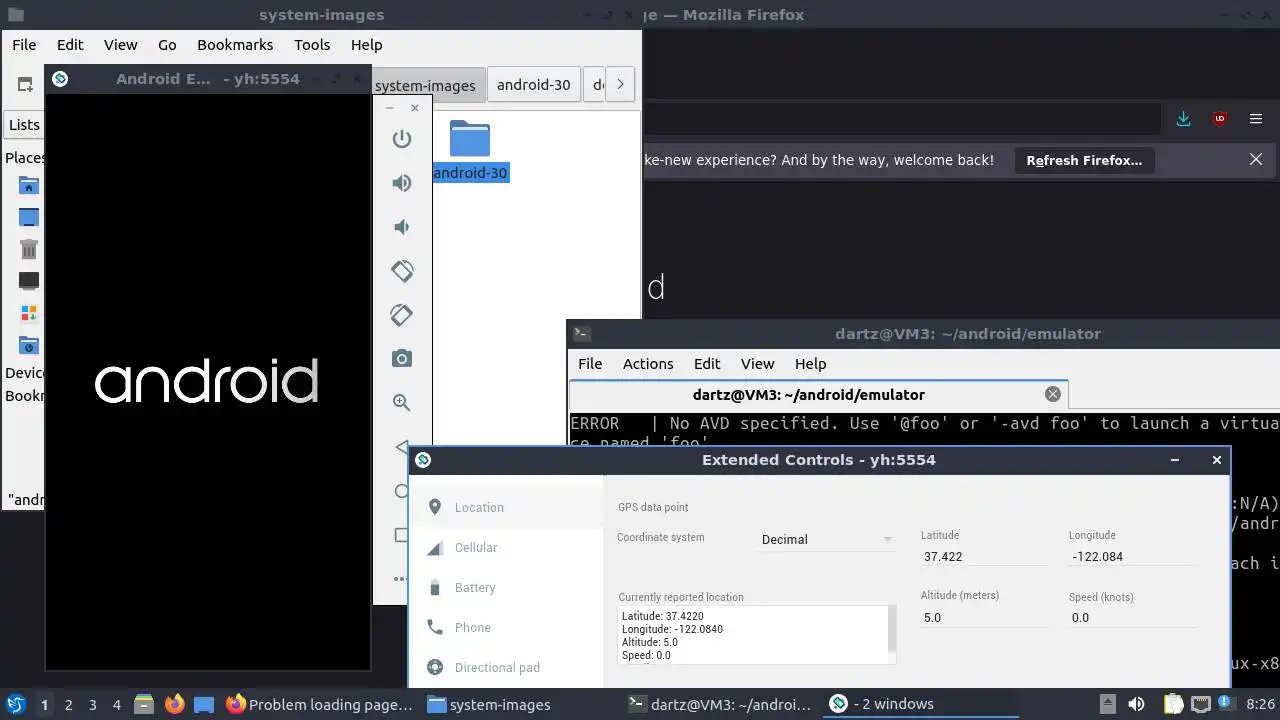This screenshot has height=720, width=1280.
Task: Tap the emulator overview square button
Action: click(x=402, y=535)
